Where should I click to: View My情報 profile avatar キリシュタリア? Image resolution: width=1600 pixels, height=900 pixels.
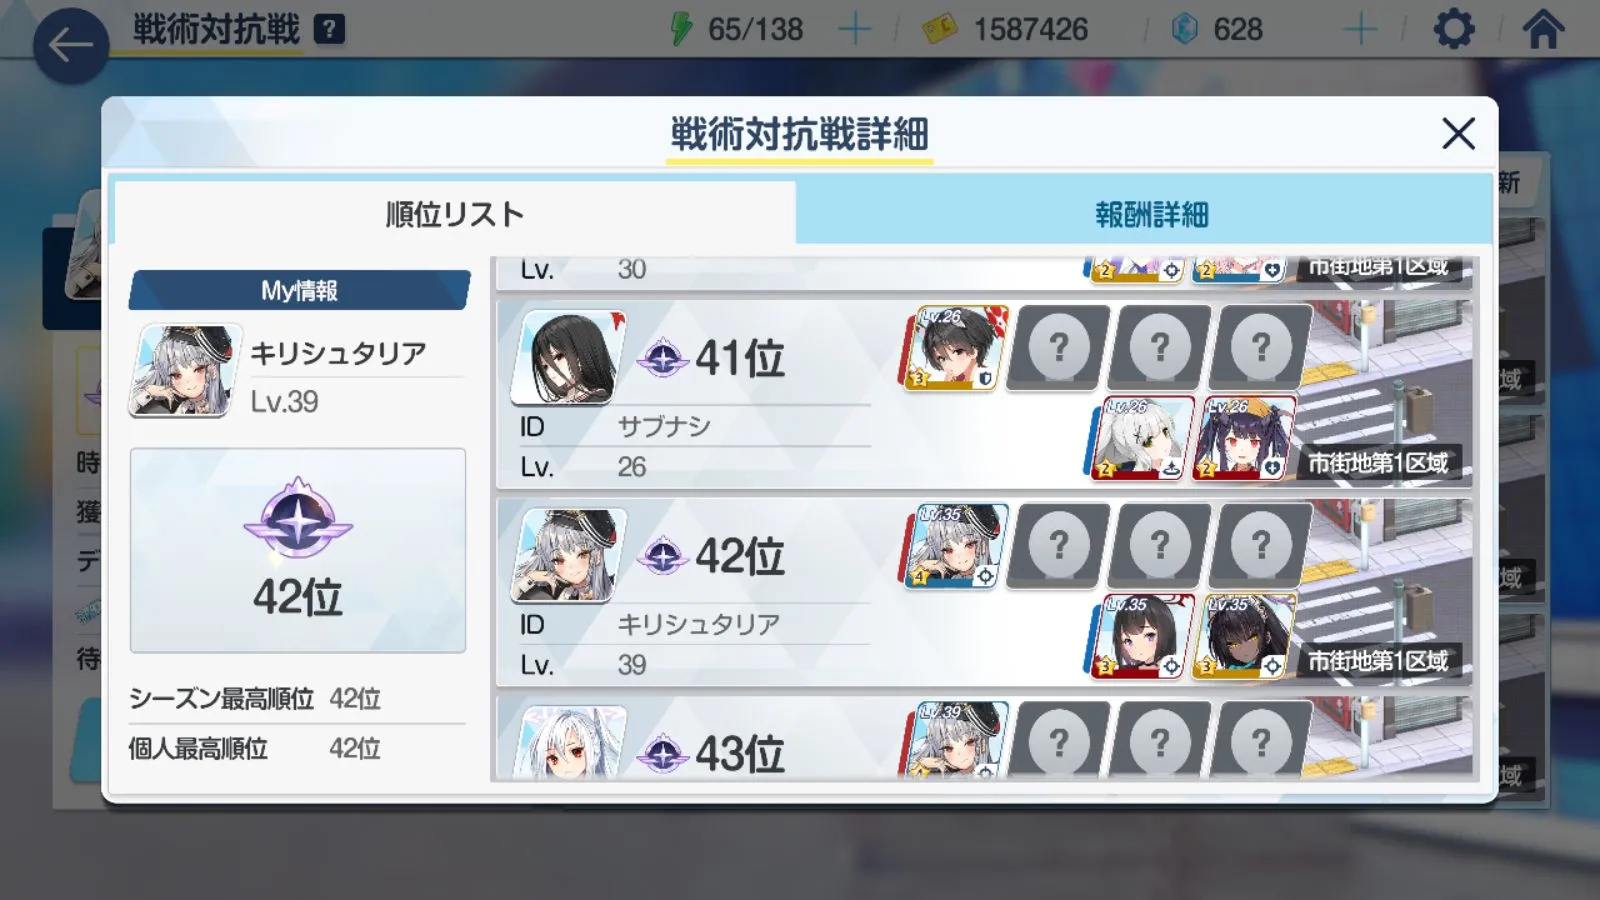(185, 370)
